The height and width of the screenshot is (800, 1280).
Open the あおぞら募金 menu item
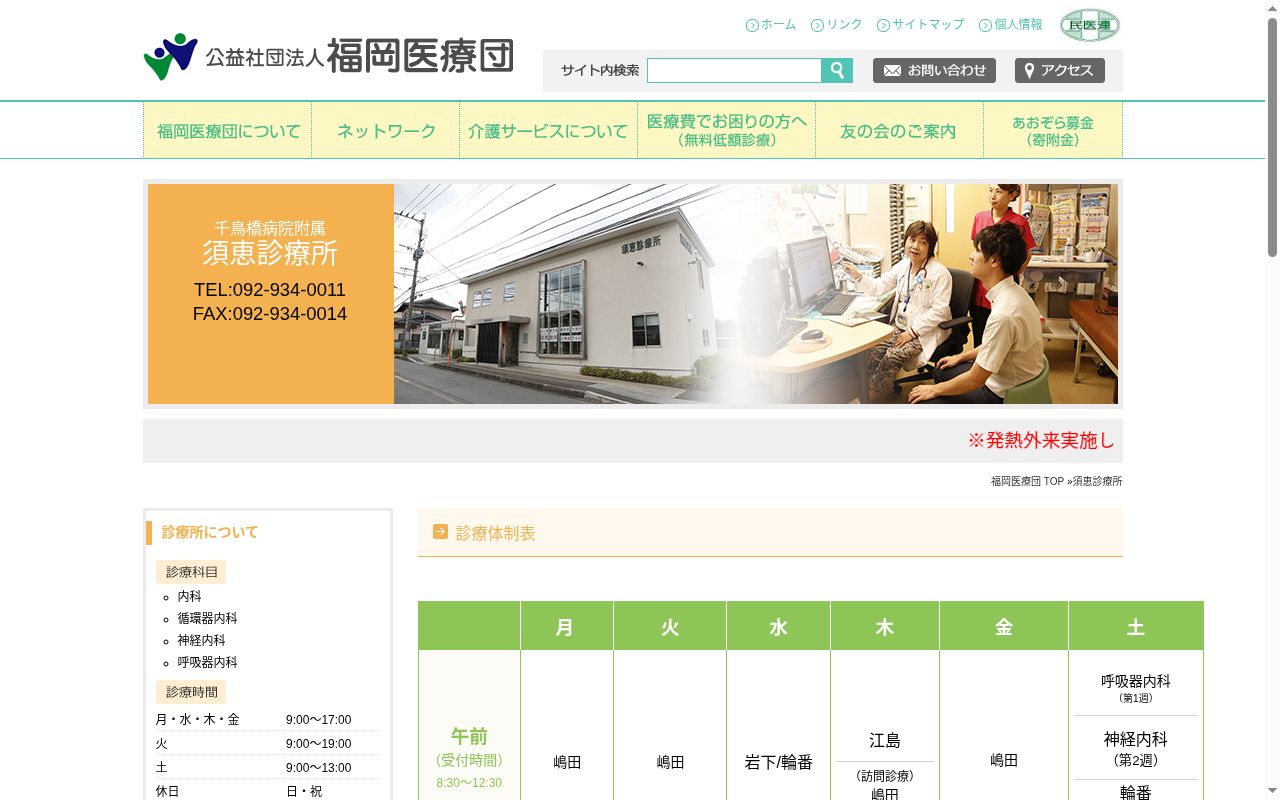[1053, 130]
